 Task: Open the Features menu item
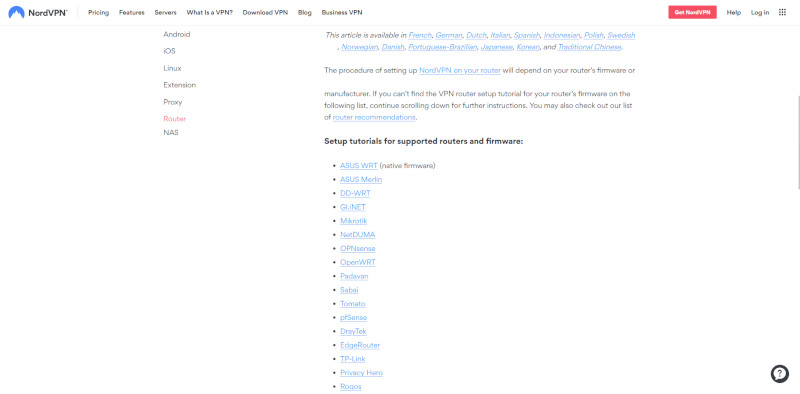(132, 12)
